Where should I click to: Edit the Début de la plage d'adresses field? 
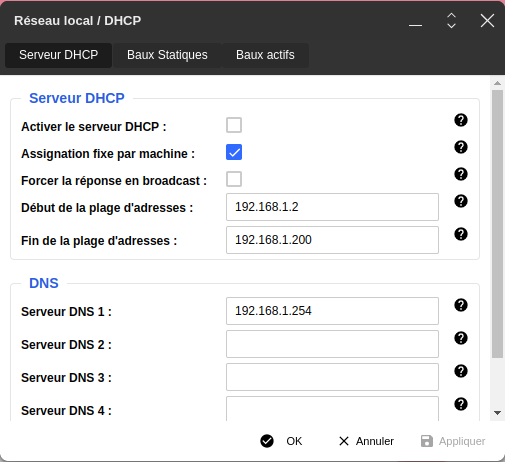332,207
